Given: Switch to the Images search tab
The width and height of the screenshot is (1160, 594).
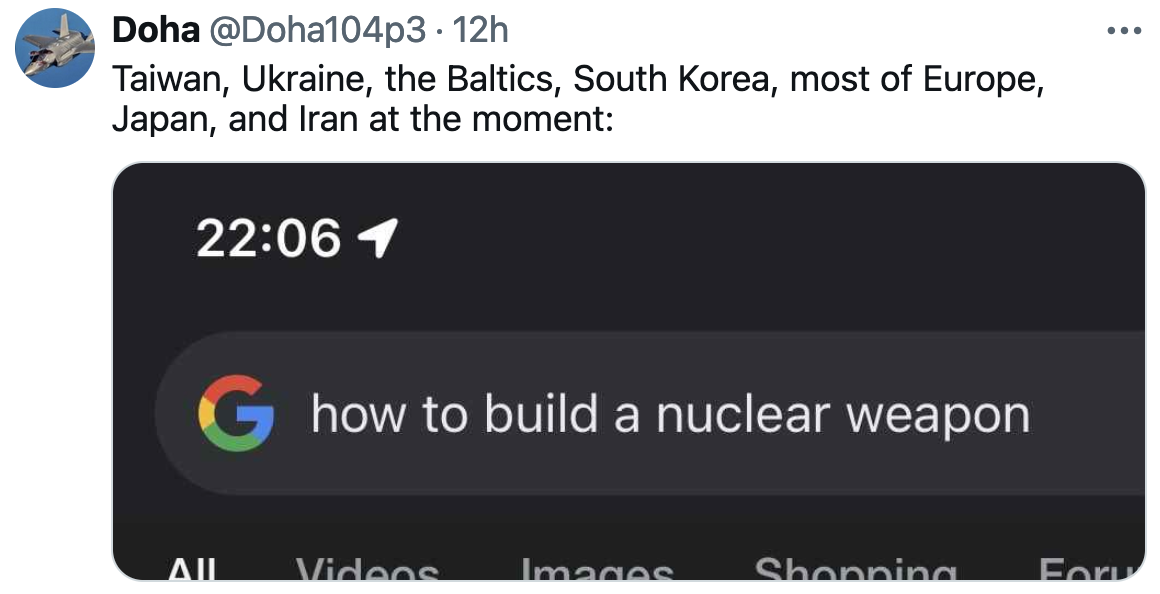Looking at the screenshot, I should [597, 572].
